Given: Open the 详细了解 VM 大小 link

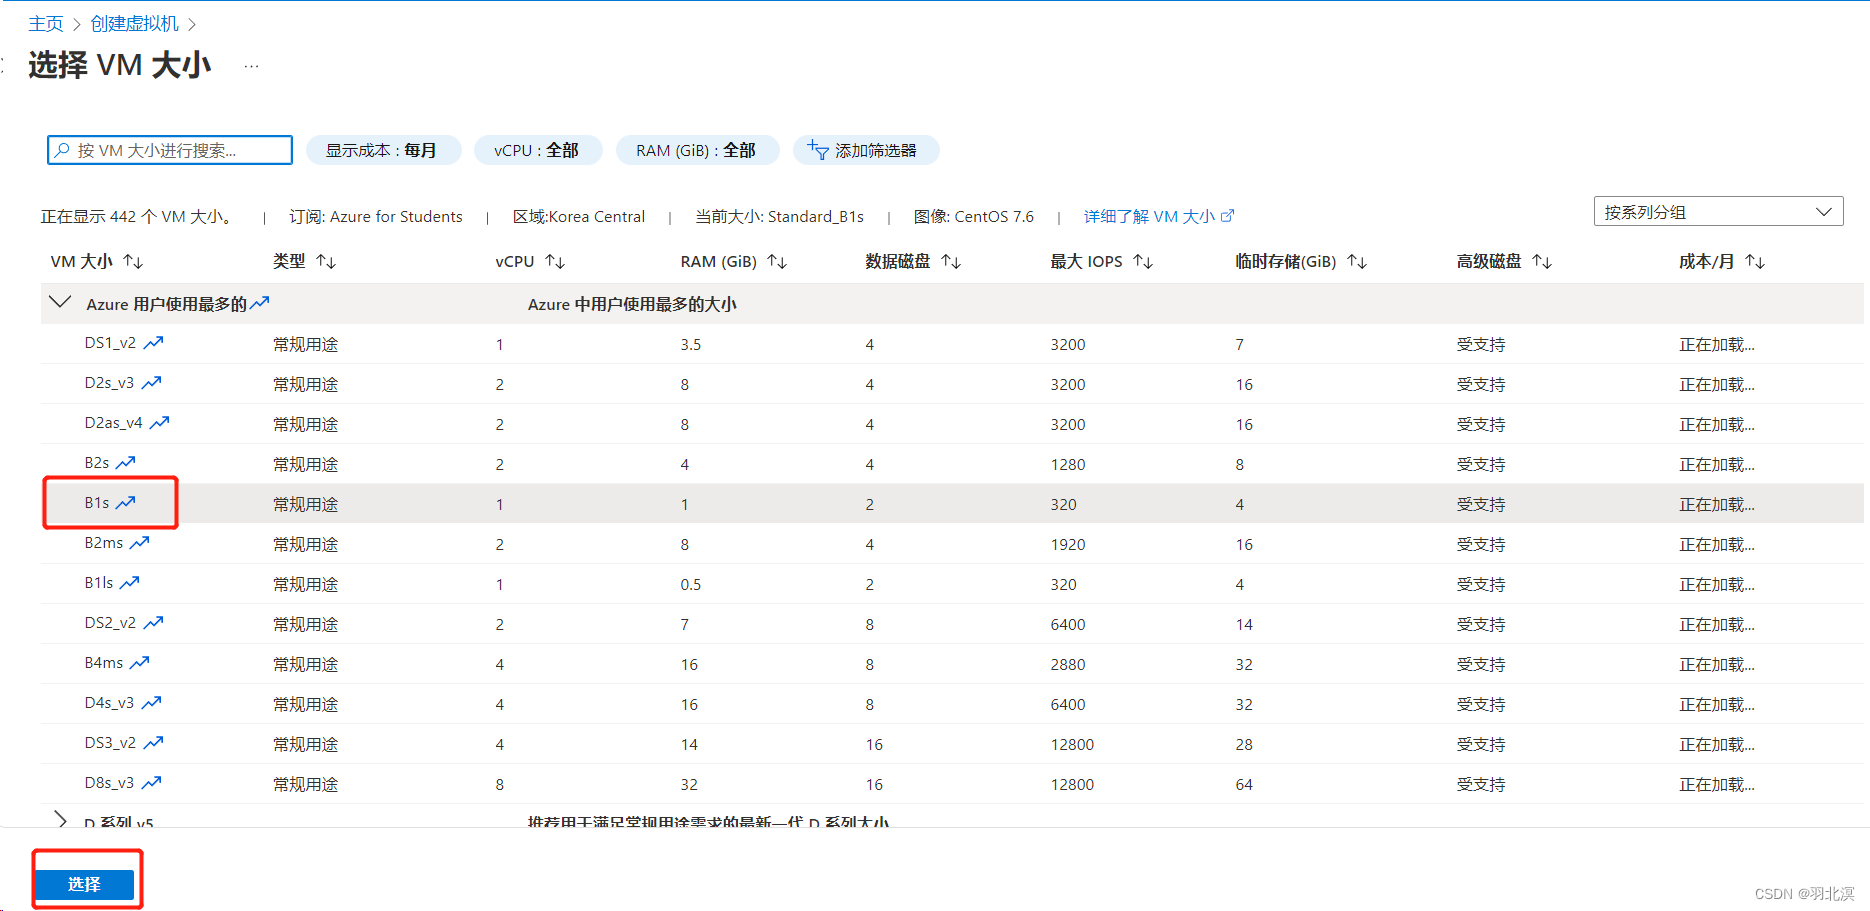Looking at the screenshot, I should coord(1159,216).
